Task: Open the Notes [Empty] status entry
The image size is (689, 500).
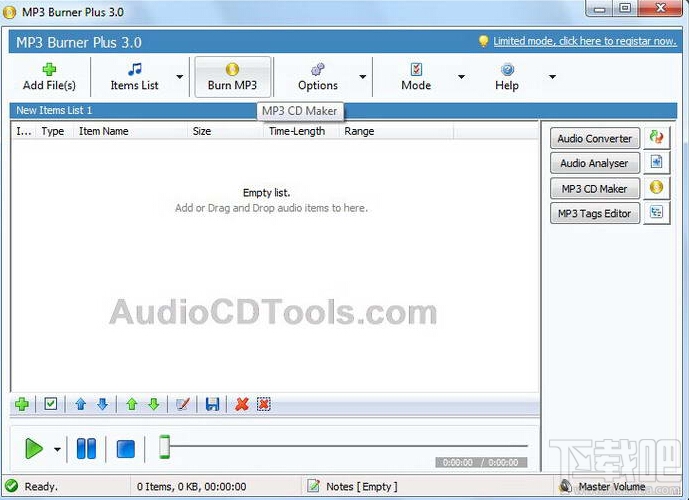Action: point(362,486)
